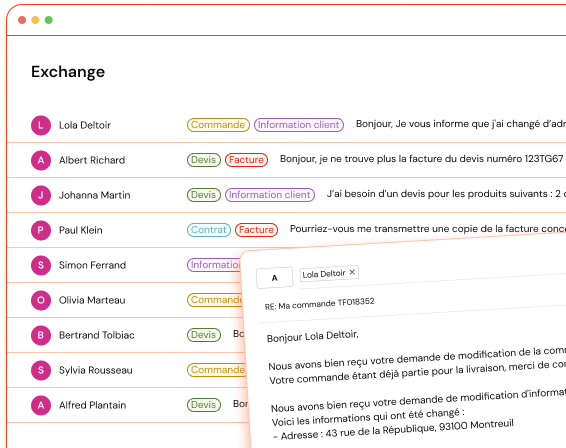Open the name Lola Deltoir in the list
The image size is (566, 448).
85,125
